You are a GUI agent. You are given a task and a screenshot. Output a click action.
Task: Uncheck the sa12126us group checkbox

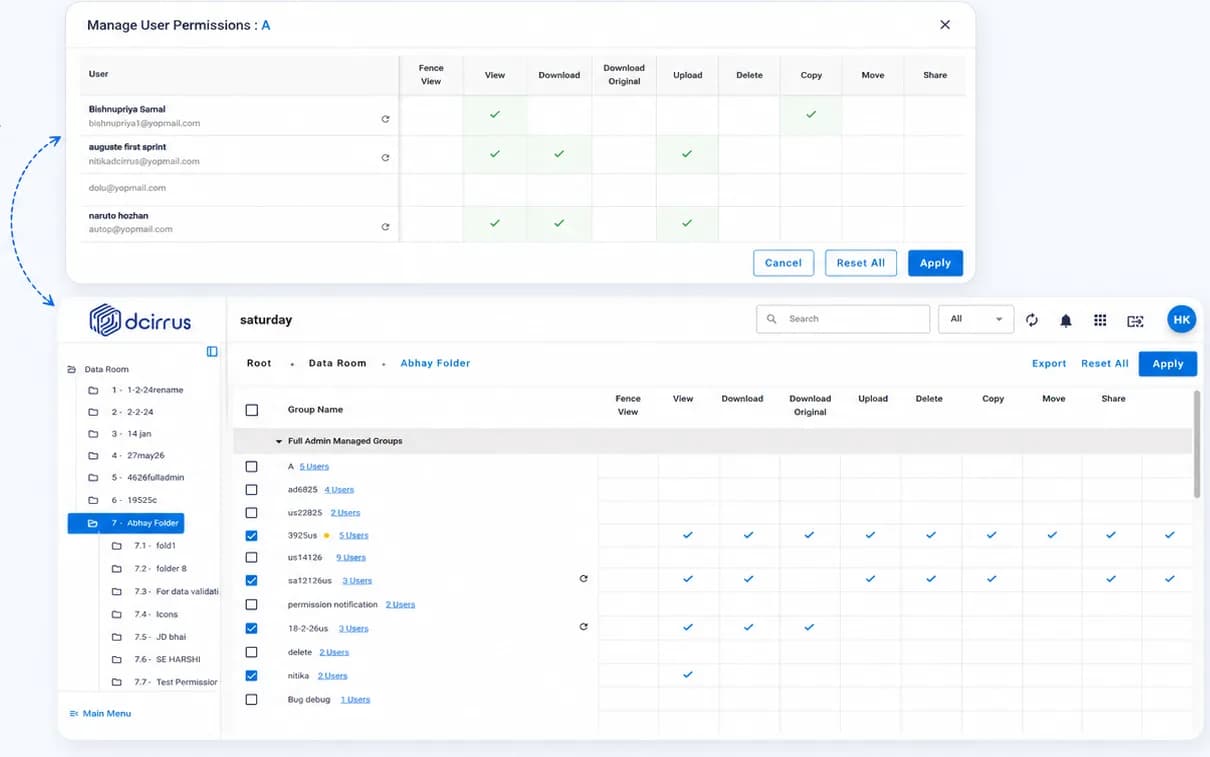(x=252, y=581)
